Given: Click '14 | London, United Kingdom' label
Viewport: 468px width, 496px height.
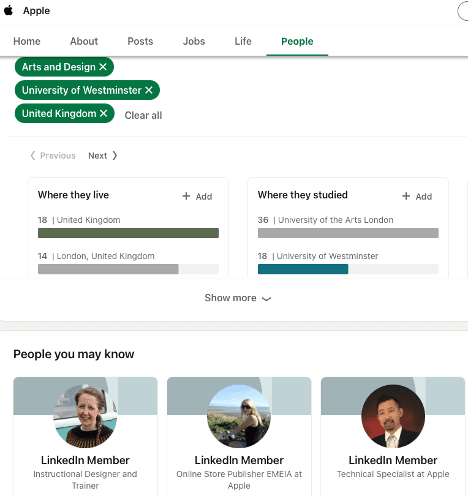Looking at the screenshot, I should (96, 256).
